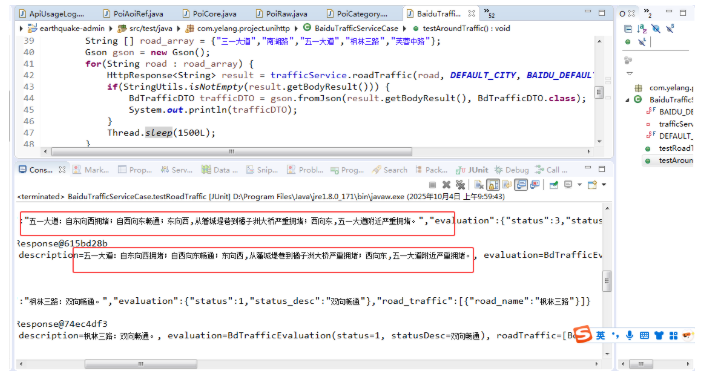Toggle Sogou microphone voice input icon

[x=629, y=335]
